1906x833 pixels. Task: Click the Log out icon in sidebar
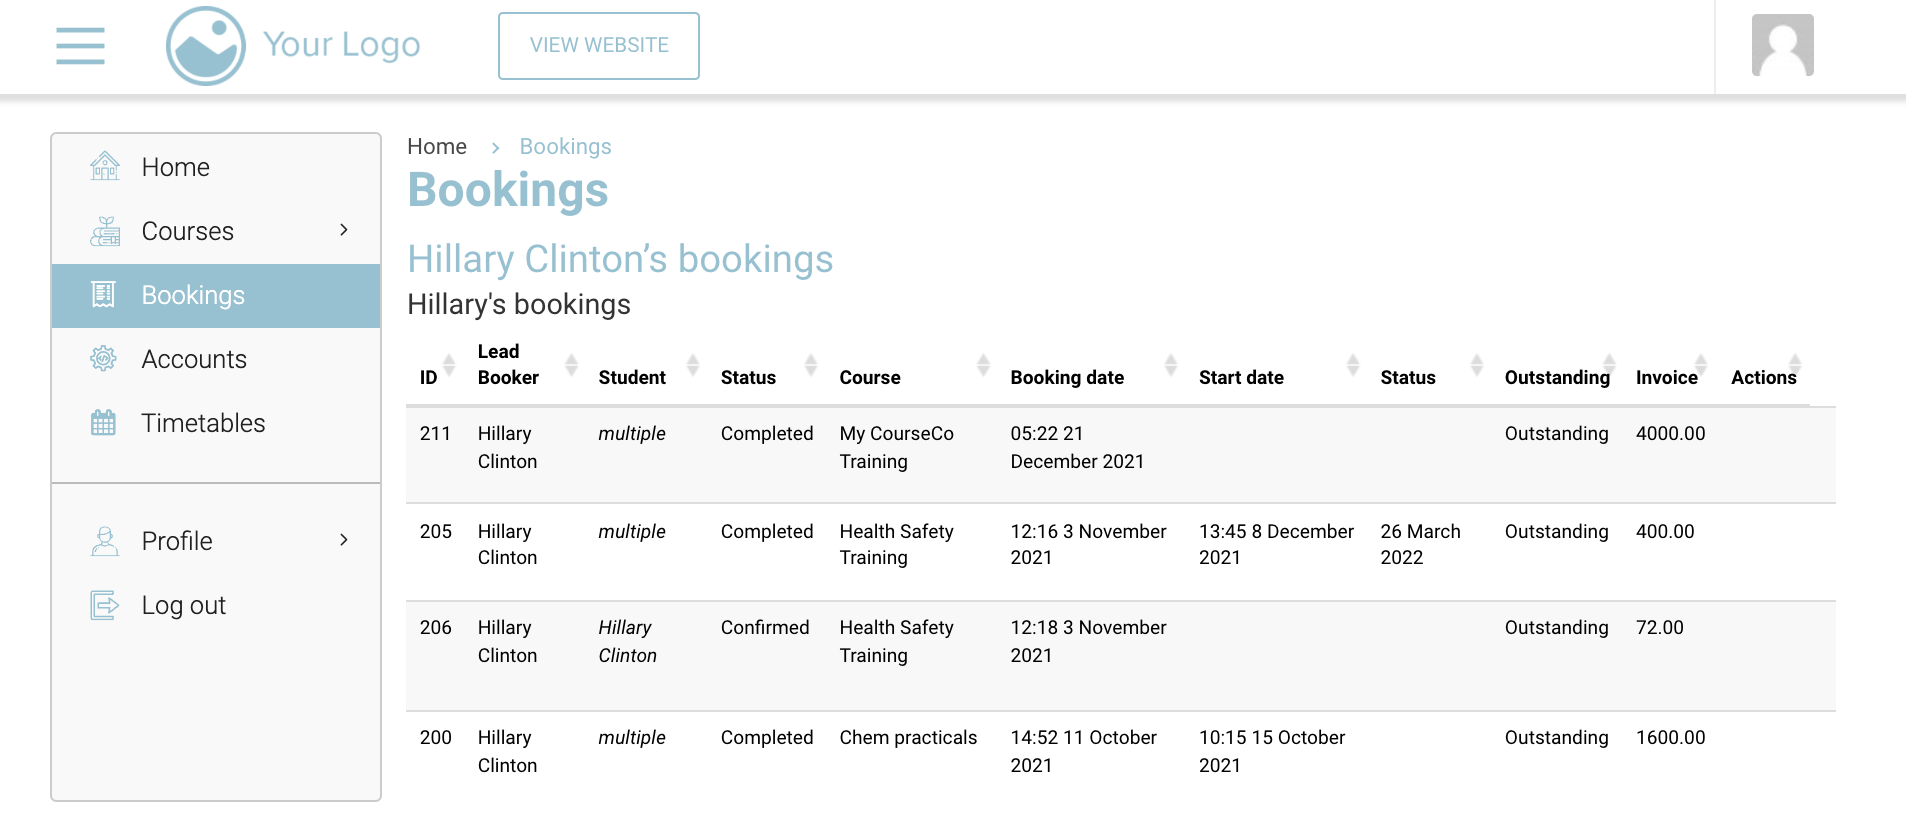(104, 605)
